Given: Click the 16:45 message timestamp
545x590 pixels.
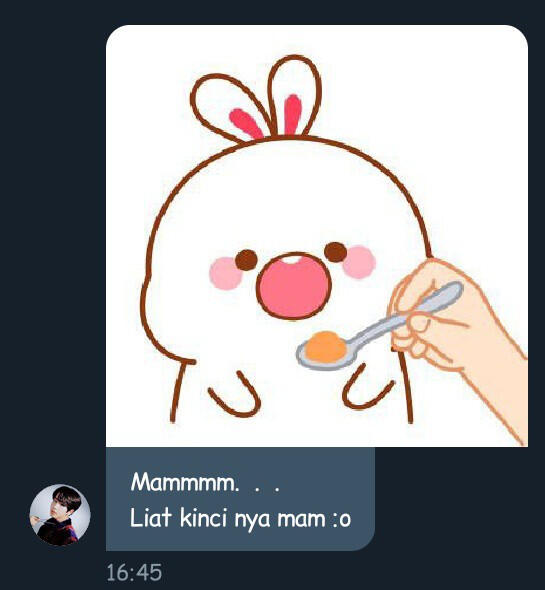Looking at the screenshot, I should tap(134, 573).
